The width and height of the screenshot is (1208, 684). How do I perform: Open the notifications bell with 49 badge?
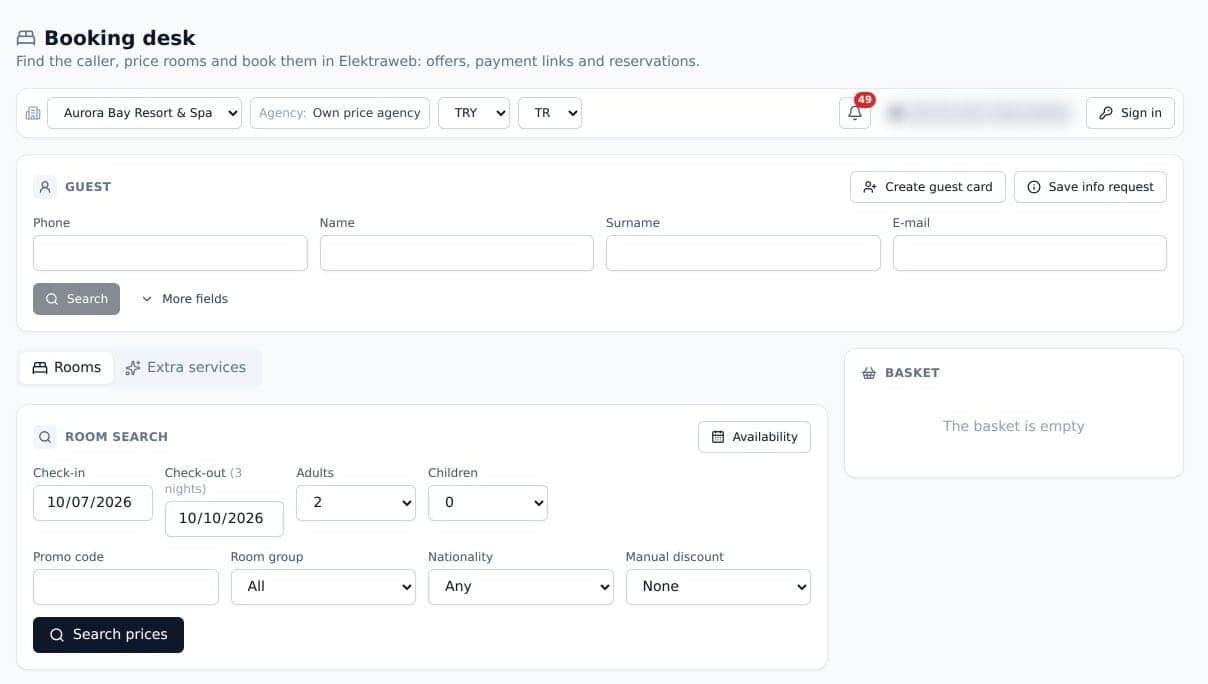[855, 113]
